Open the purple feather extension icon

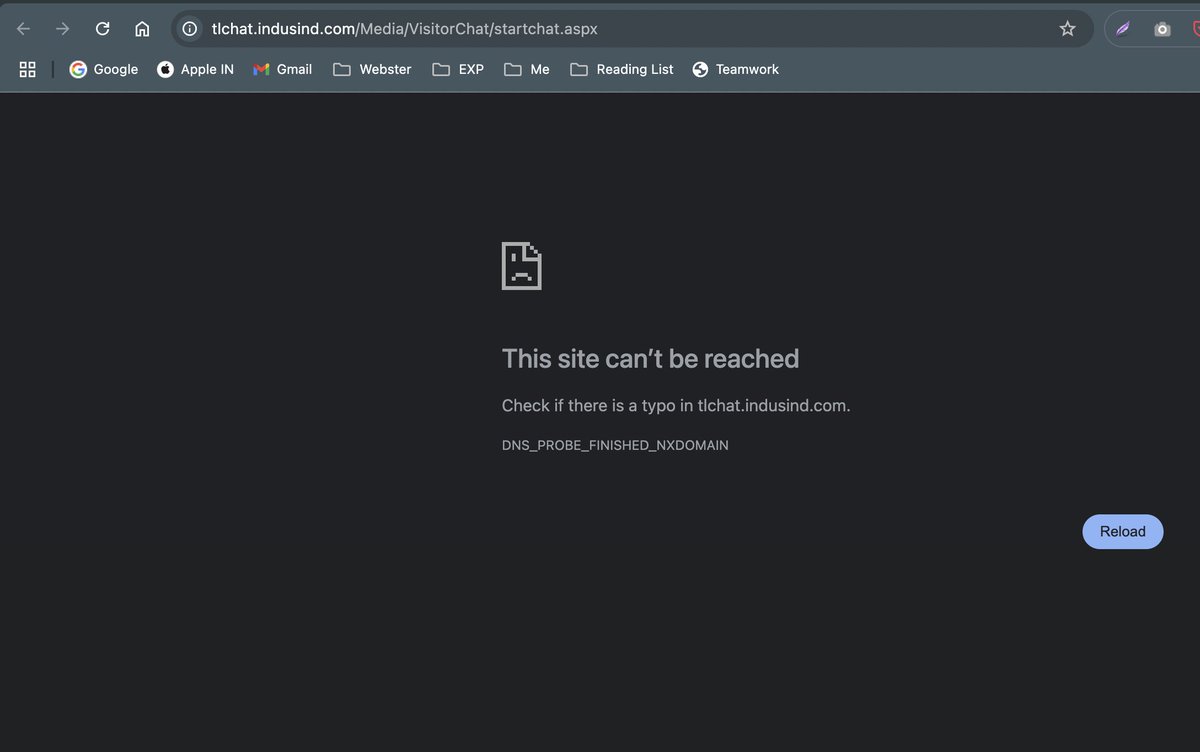point(1123,29)
